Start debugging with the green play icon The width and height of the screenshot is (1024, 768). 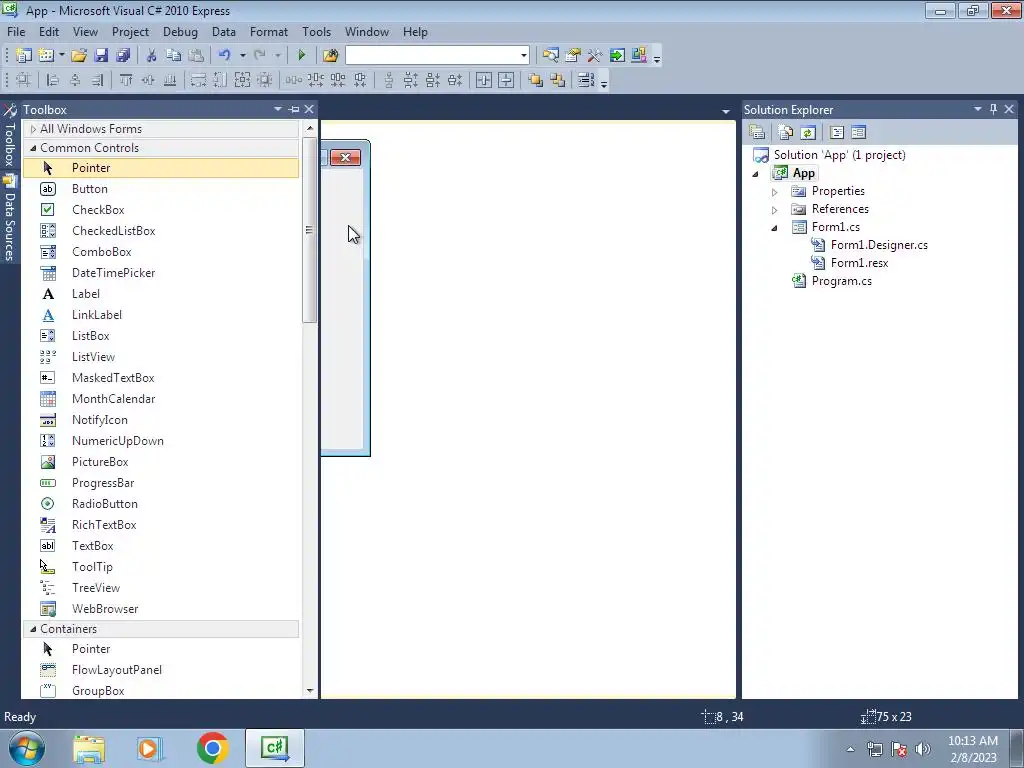coord(302,56)
